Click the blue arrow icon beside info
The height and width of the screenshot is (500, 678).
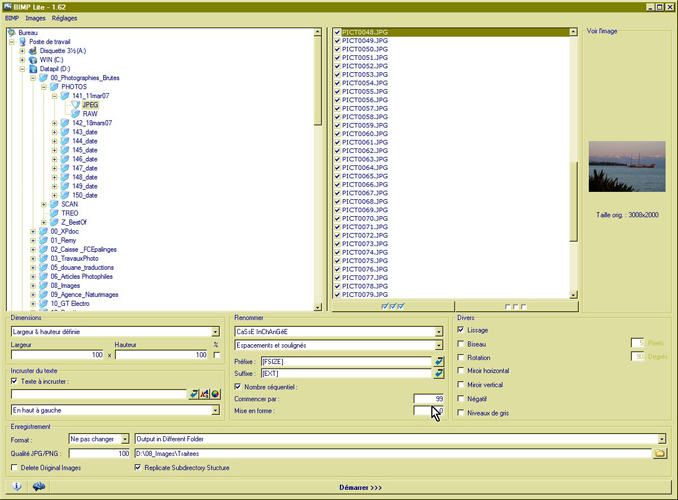click(39, 487)
